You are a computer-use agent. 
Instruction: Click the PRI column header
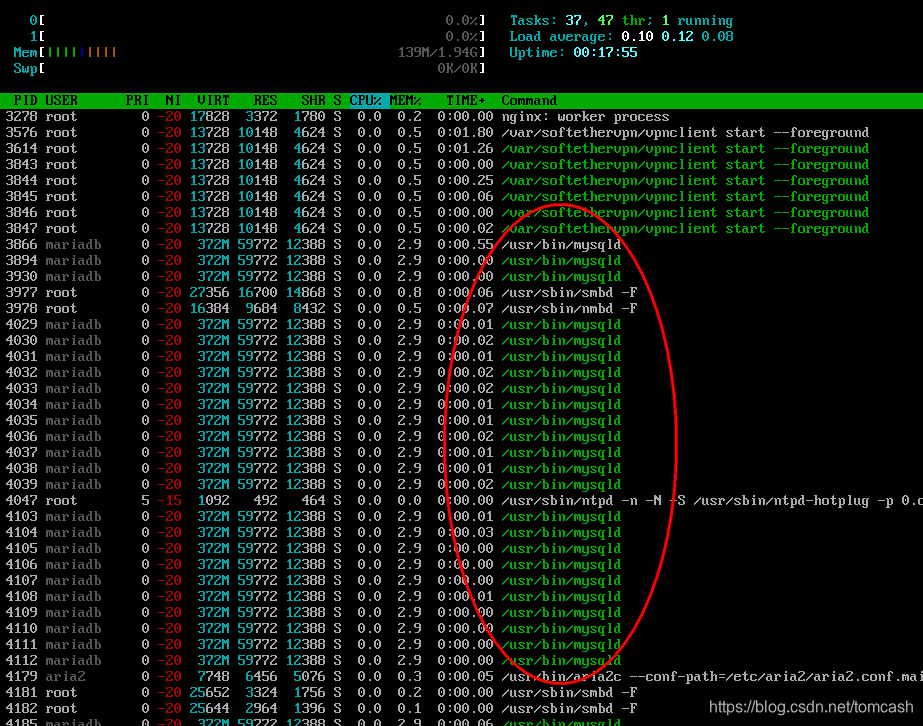point(137,101)
